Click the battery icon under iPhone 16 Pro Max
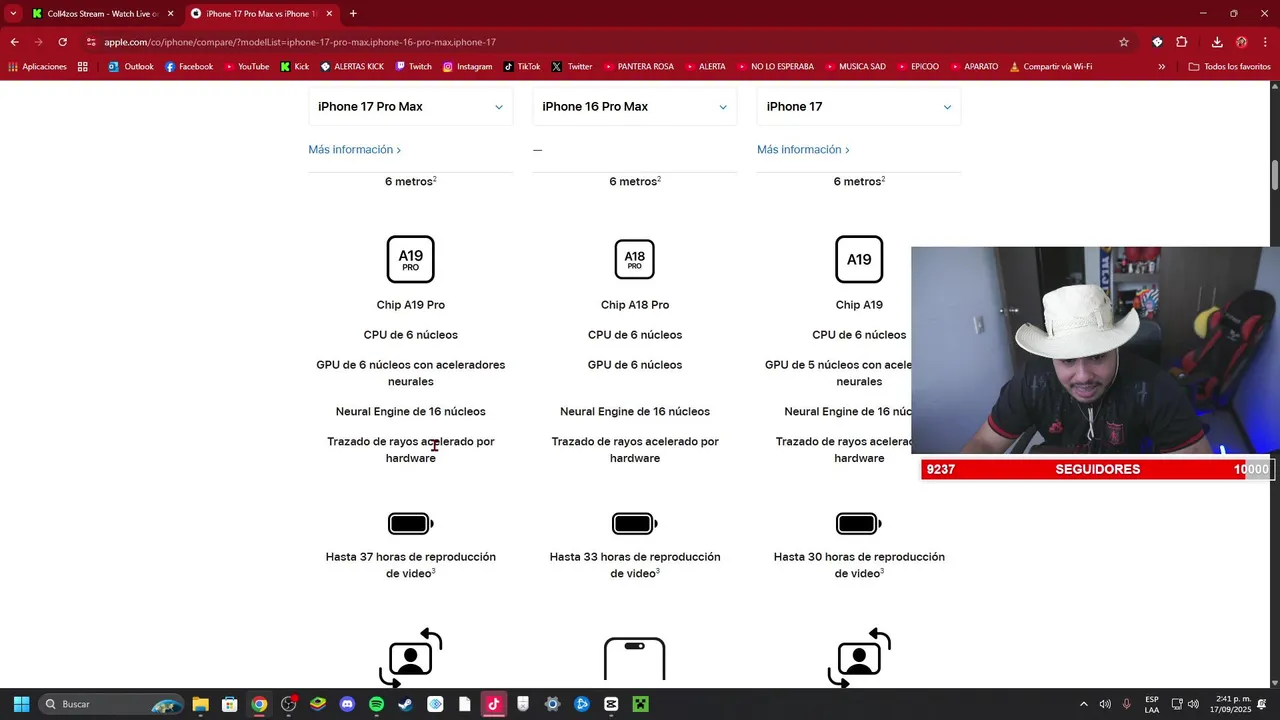The width and height of the screenshot is (1280, 720). tap(634, 523)
